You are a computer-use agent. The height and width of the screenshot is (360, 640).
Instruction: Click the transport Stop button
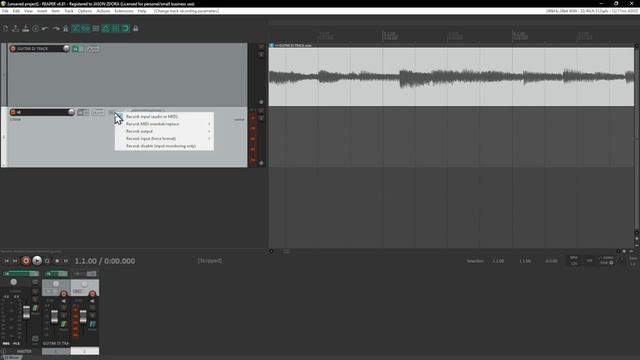[57, 261]
